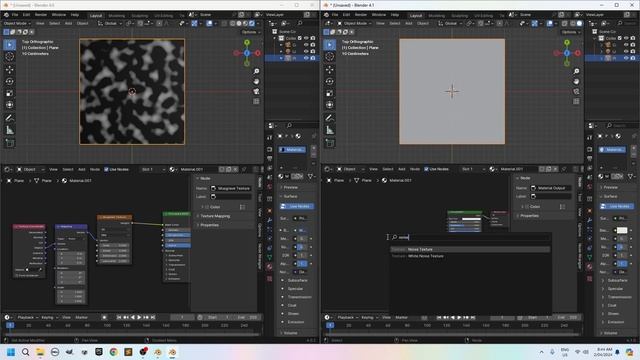The height and width of the screenshot is (360, 640).
Task: Click blue Alpha slider in left properties panel
Action: tap(302, 264)
